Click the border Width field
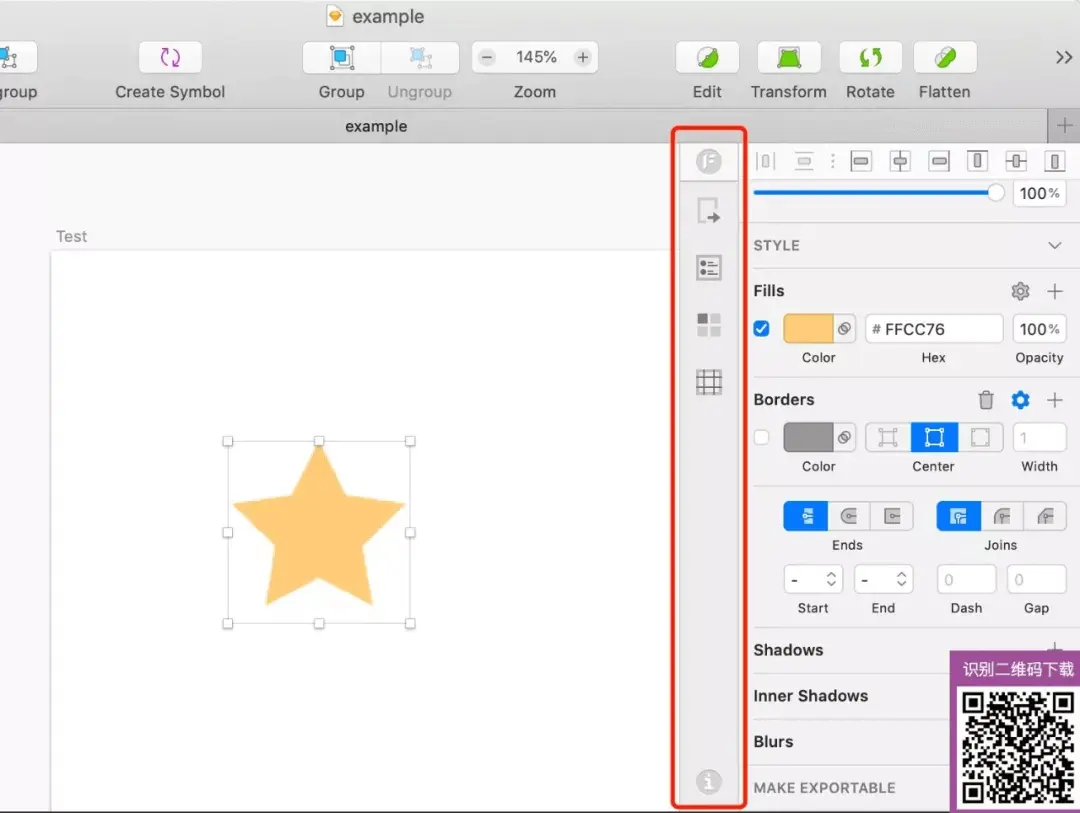Screen dimensions: 1080x813 click(1039, 438)
